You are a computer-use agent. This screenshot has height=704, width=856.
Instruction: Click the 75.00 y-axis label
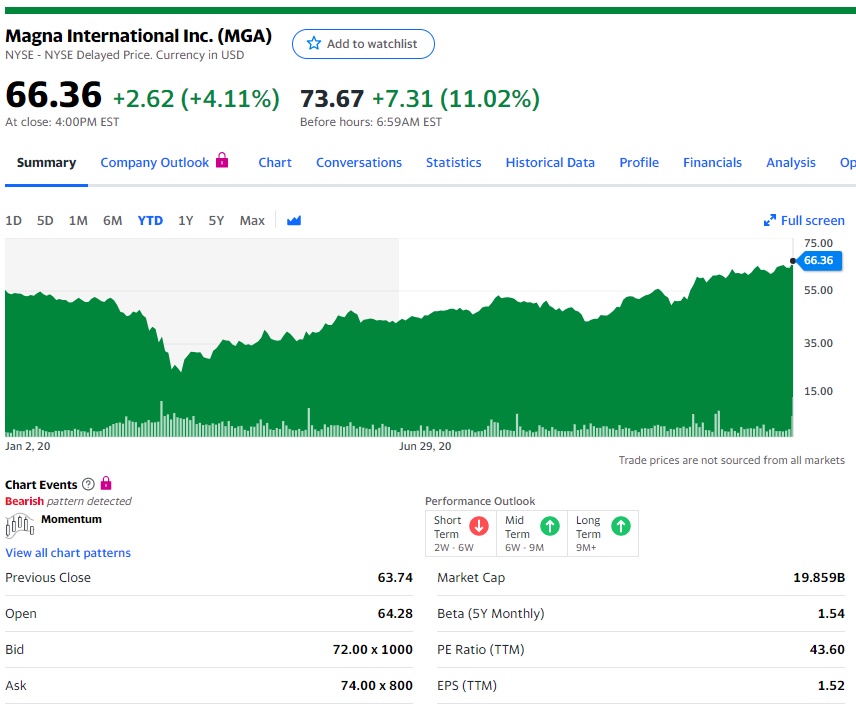click(x=818, y=243)
